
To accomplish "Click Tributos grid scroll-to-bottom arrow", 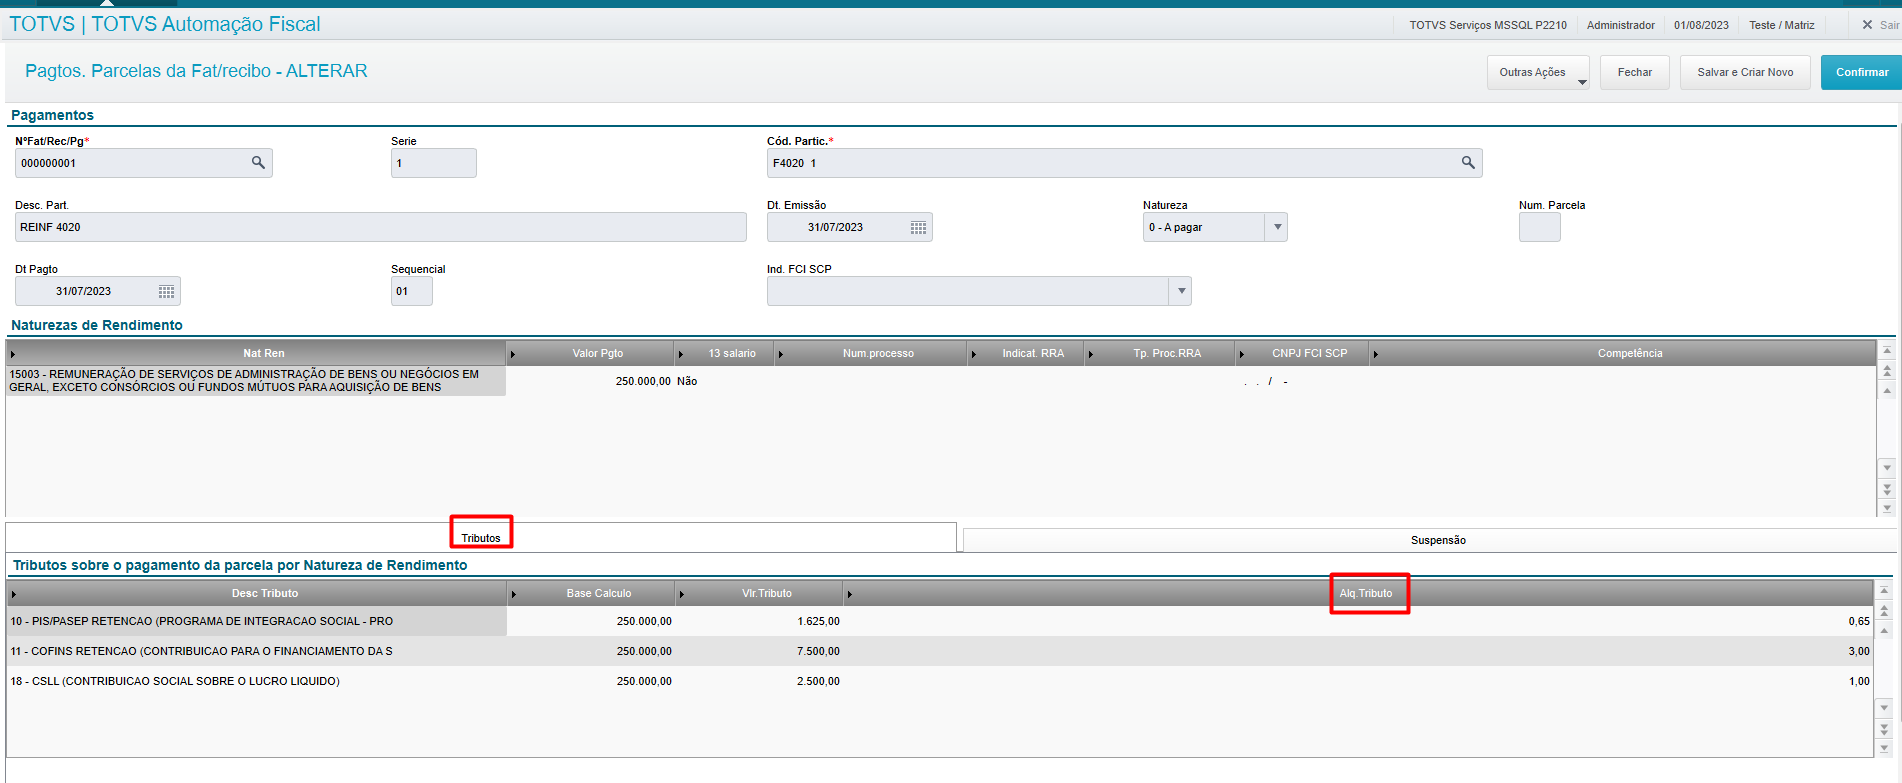I will pyautogui.click(x=1884, y=748).
